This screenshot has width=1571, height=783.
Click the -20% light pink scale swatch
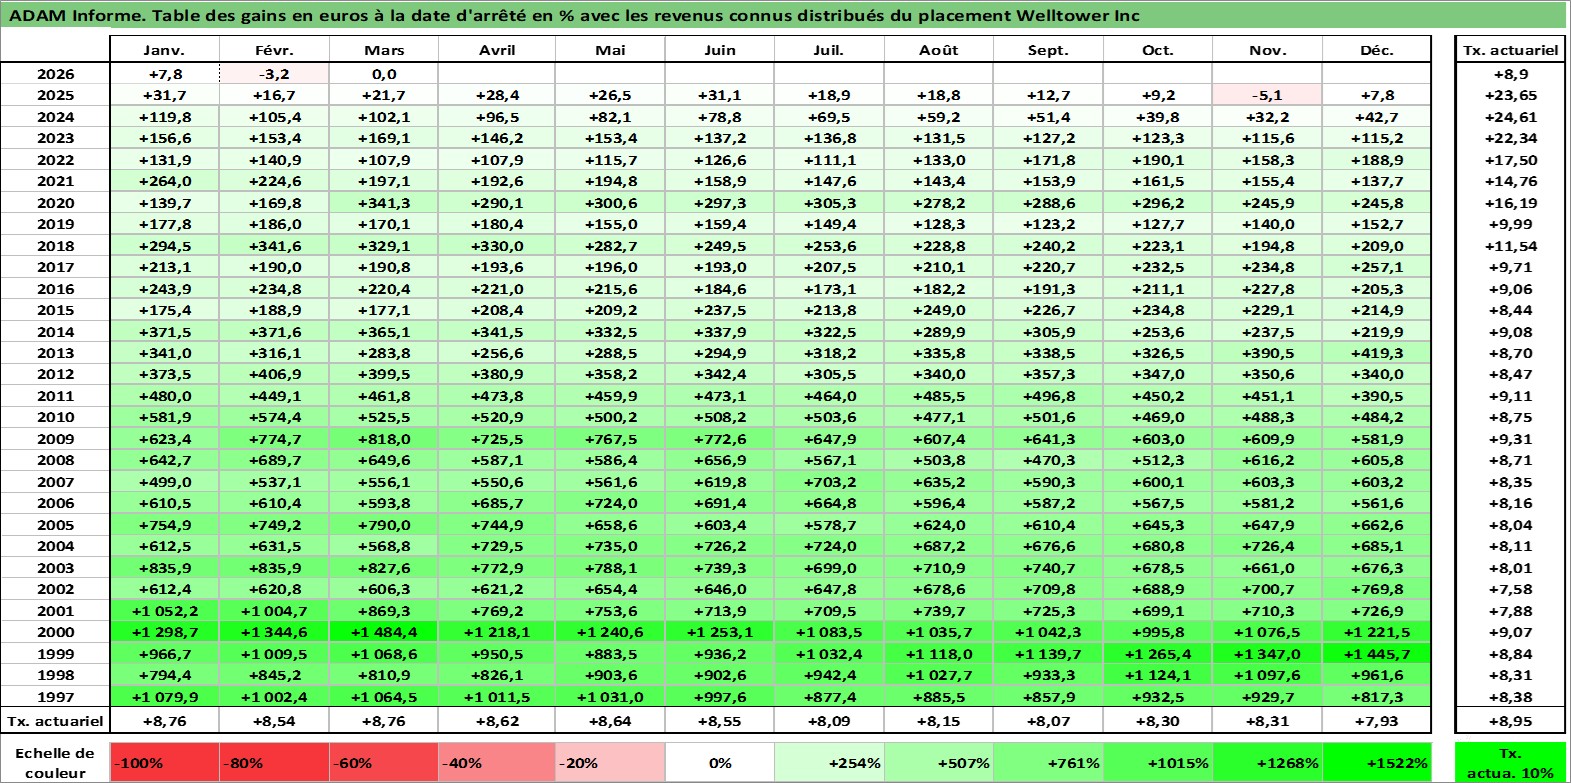[x=610, y=763]
